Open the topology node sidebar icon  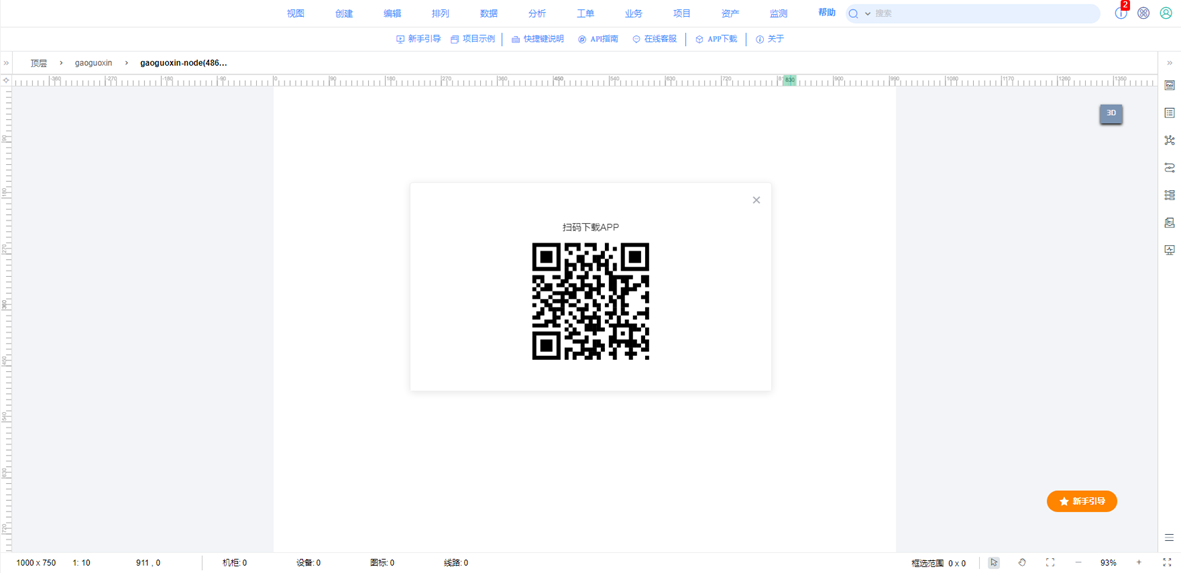pyautogui.click(x=1170, y=140)
